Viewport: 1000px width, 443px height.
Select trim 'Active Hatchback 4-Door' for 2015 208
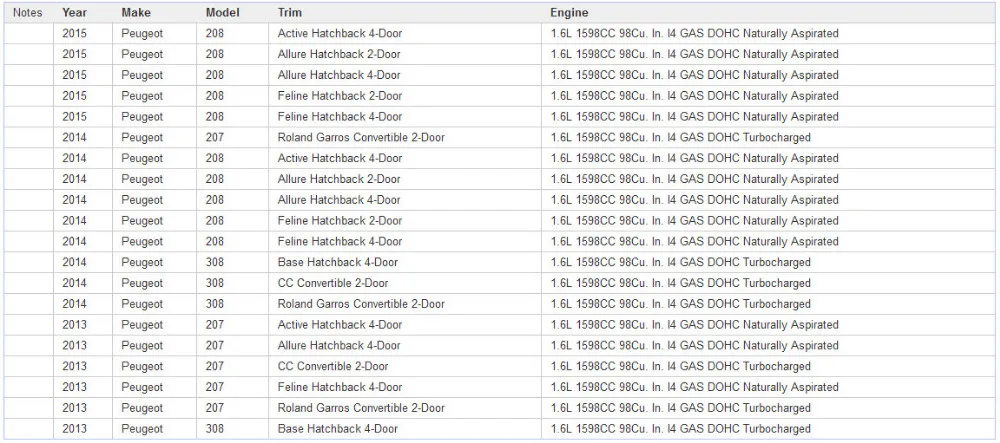[340, 33]
